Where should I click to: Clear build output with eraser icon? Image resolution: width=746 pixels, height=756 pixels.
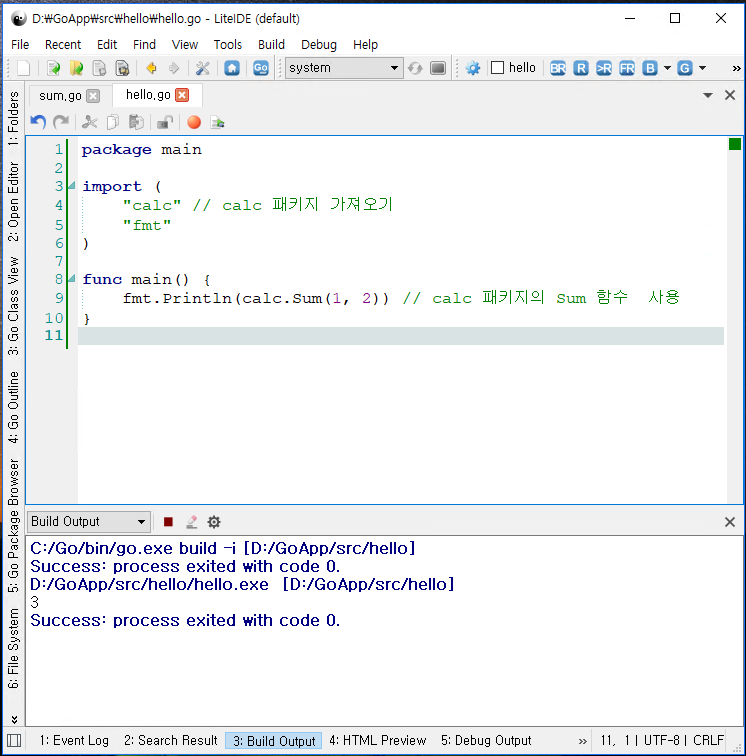click(191, 521)
